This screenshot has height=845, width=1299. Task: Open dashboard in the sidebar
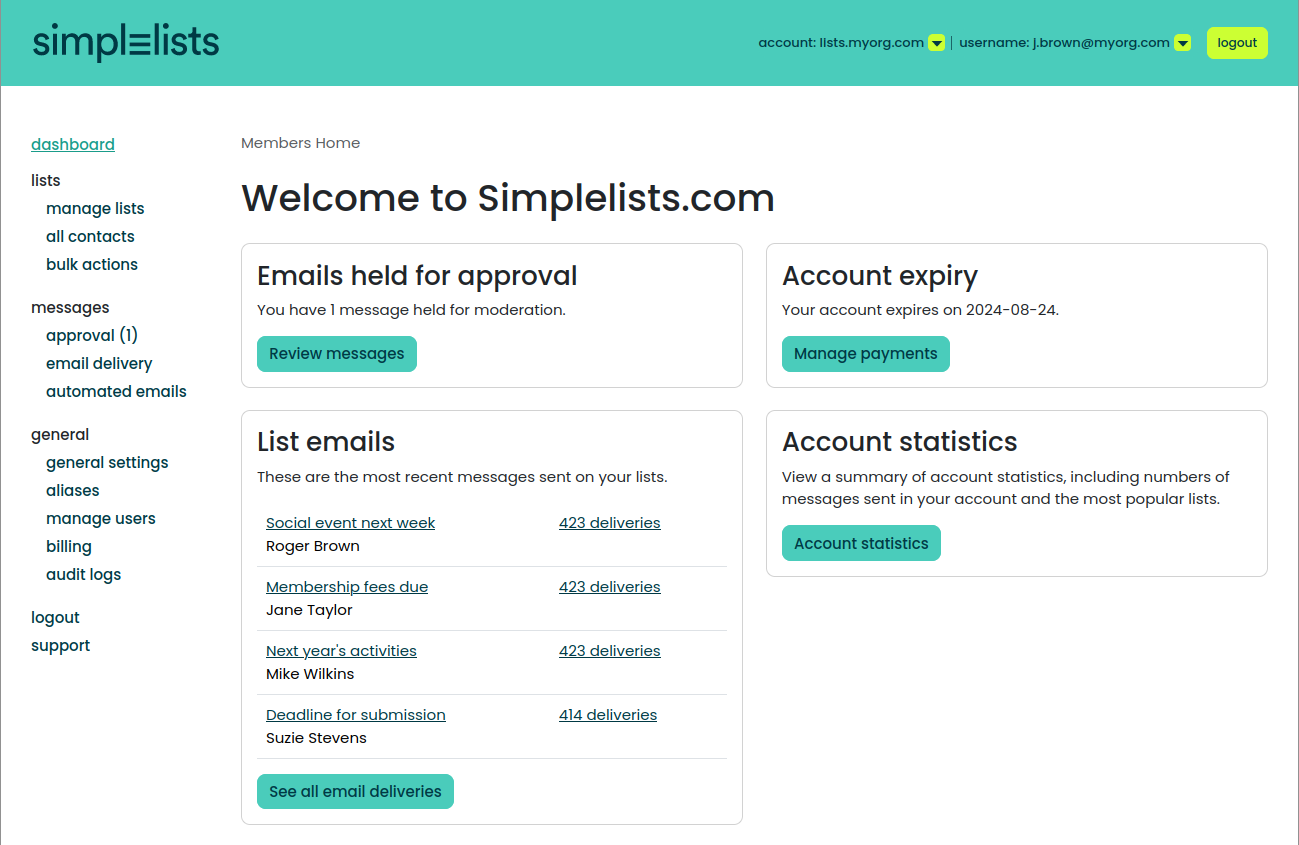[73, 144]
